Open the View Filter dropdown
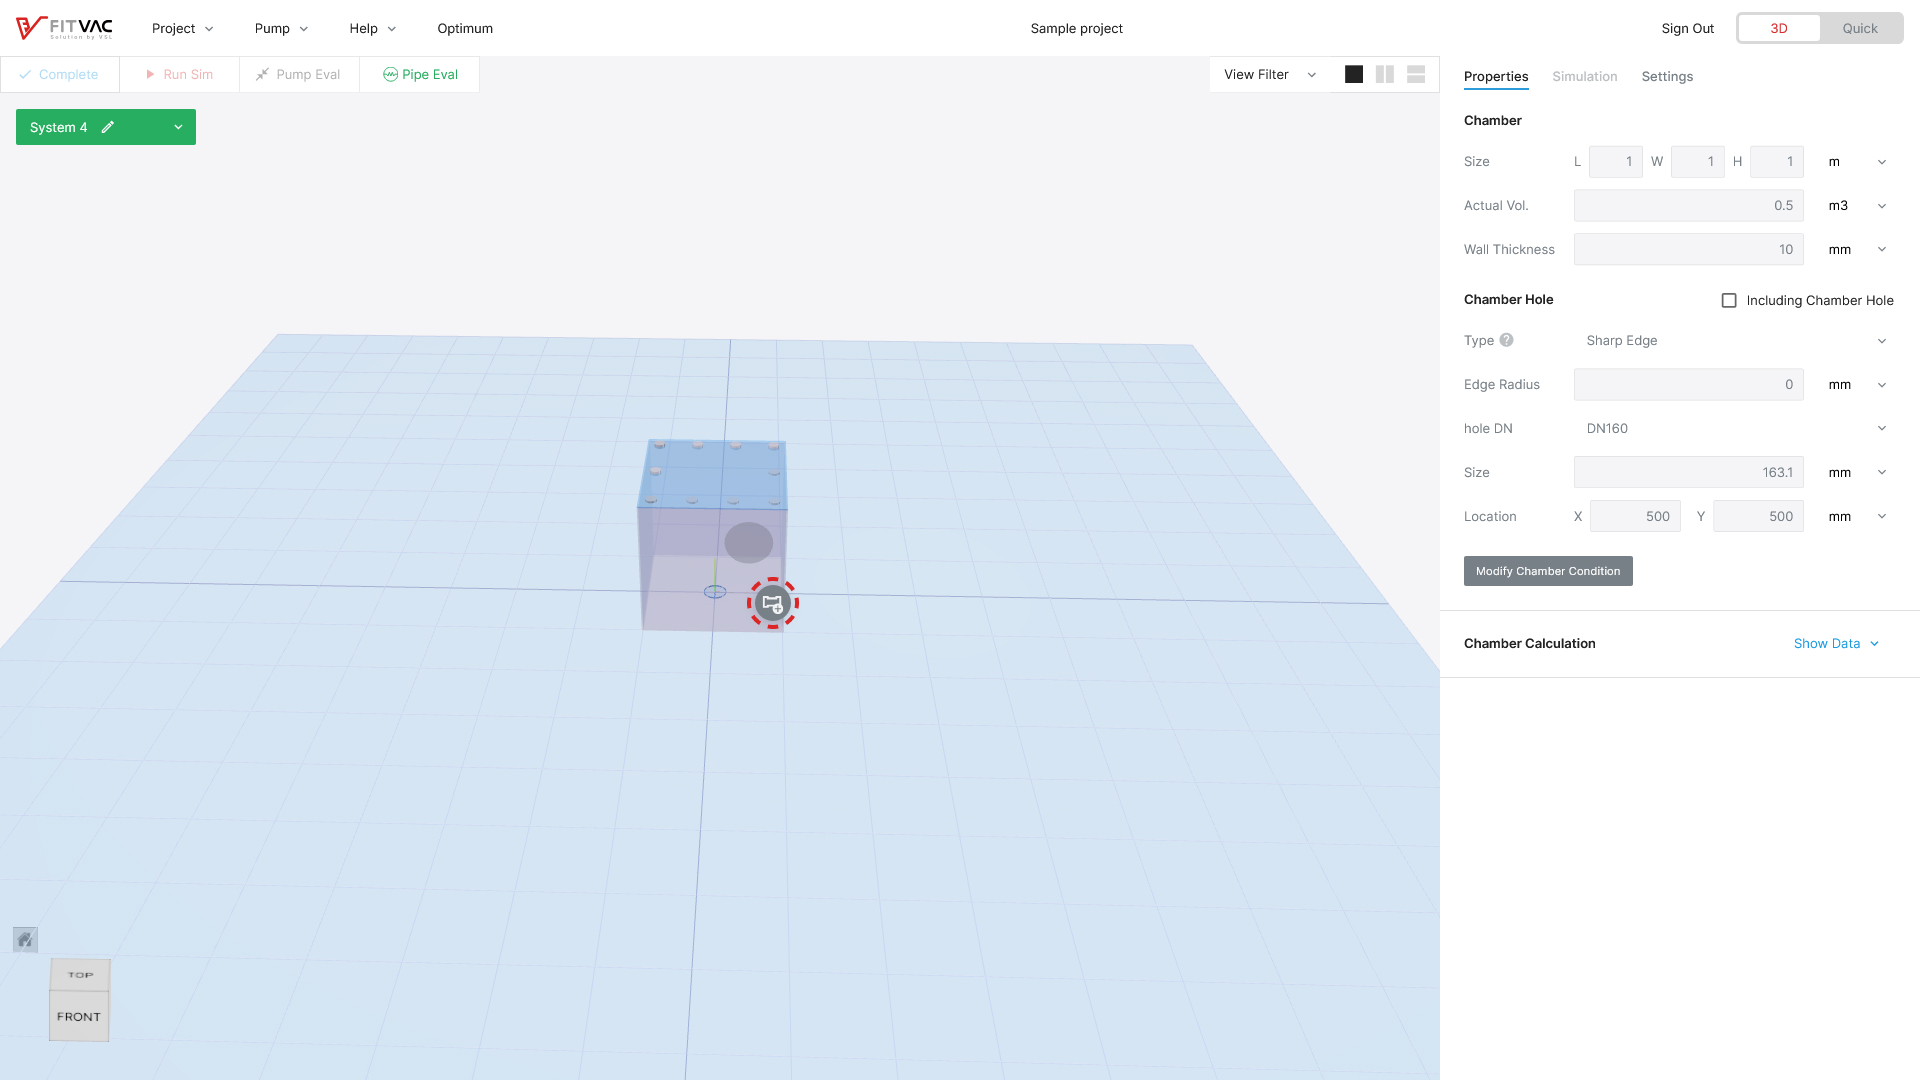Image resolution: width=1920 pixels, height=1080 pixels. point(1270,74)
